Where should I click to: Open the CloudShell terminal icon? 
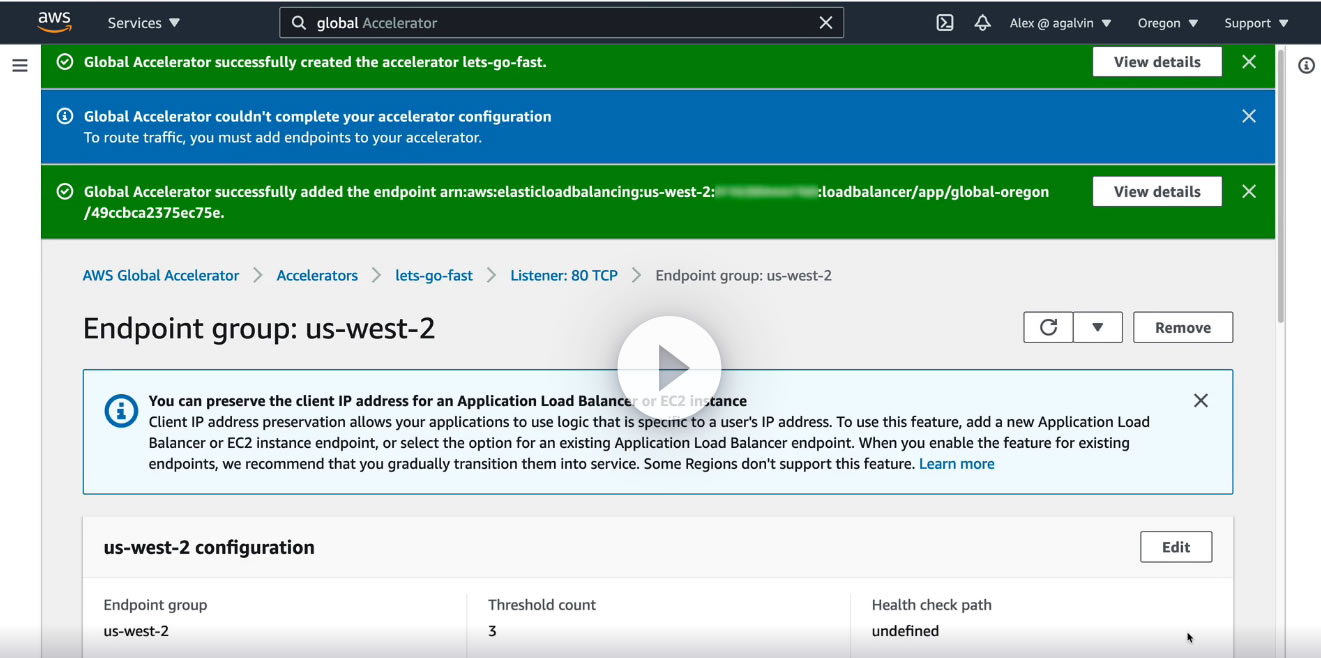click(945, 23)
